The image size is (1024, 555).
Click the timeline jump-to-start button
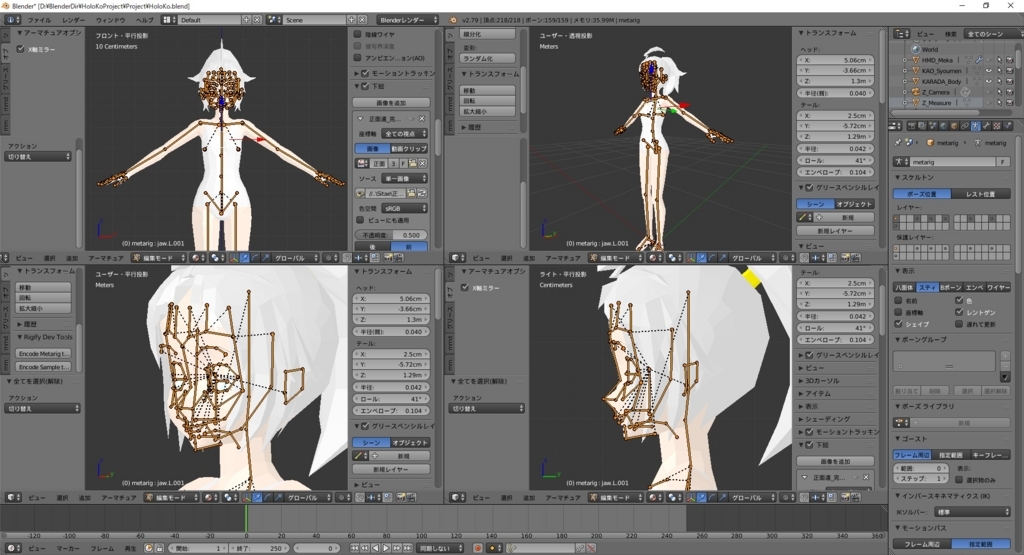(354, 548)
